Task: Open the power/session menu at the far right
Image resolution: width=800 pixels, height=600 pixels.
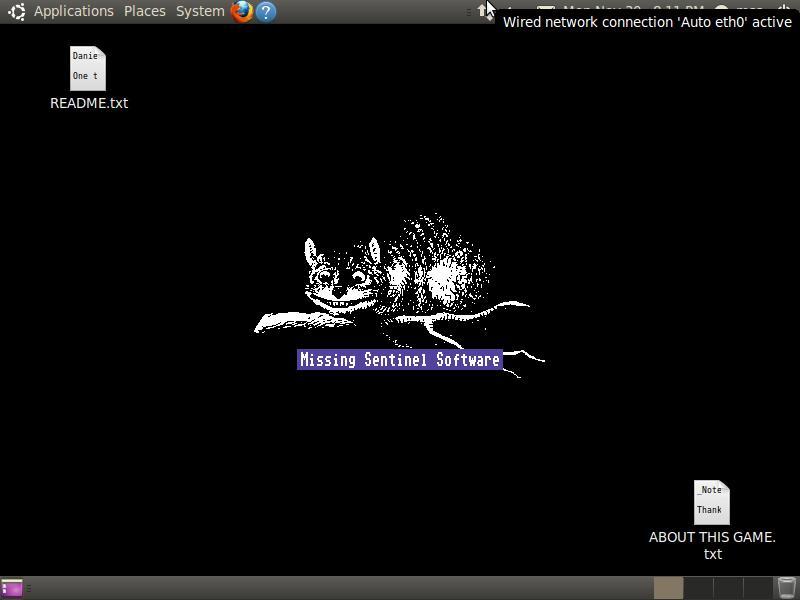Action: click(786, 8)
